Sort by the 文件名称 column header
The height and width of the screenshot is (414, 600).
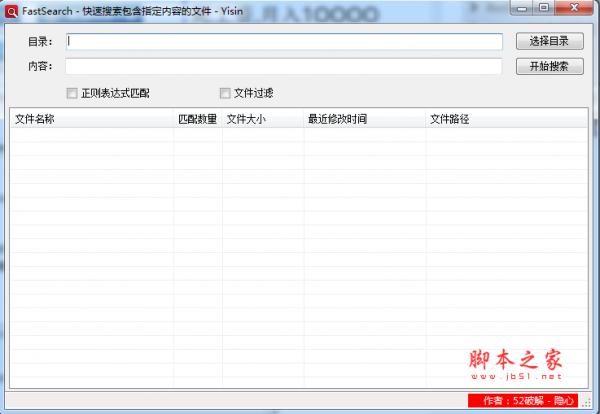click(92, 119)
